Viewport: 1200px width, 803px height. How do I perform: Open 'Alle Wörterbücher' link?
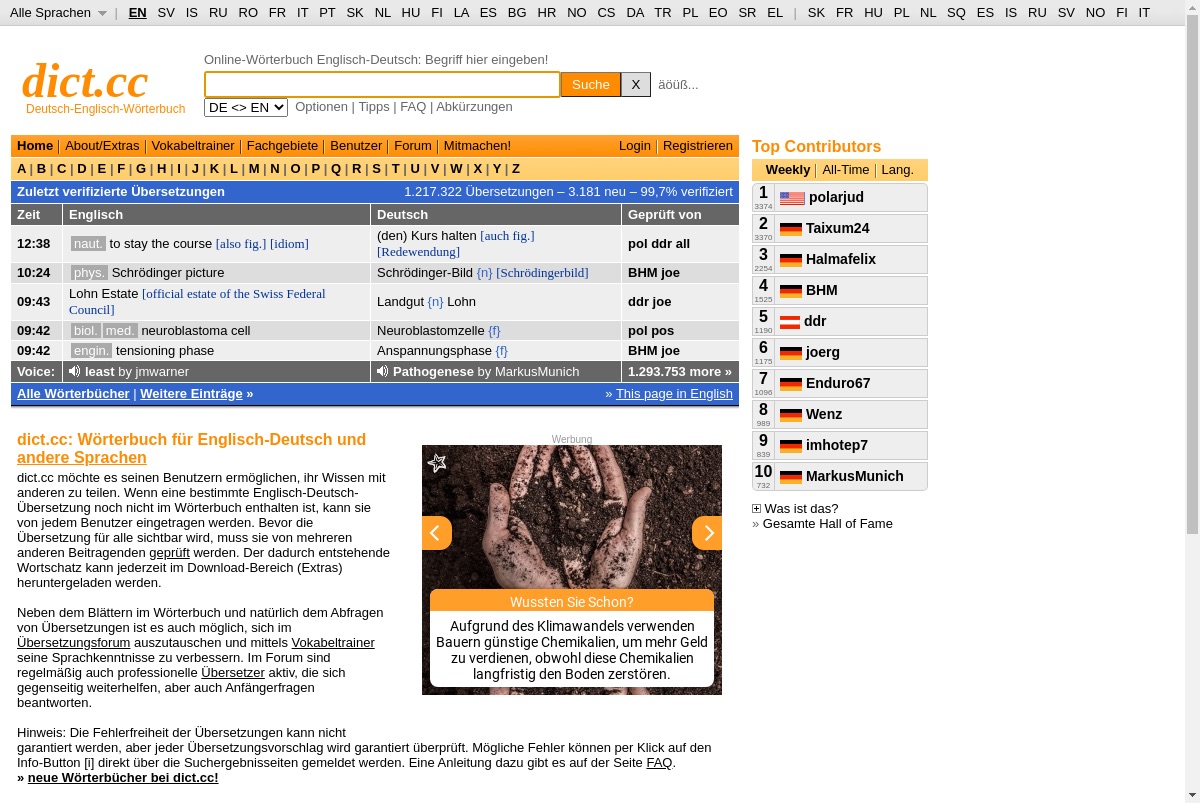click(x=73, y=394)
